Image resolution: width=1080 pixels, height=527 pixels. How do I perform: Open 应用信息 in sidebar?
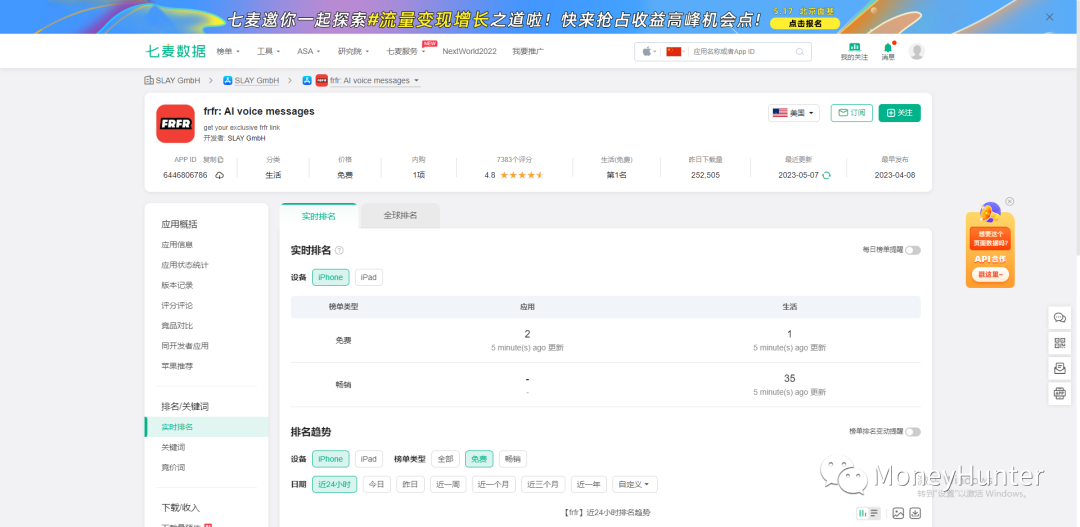[x=177, y=245]
